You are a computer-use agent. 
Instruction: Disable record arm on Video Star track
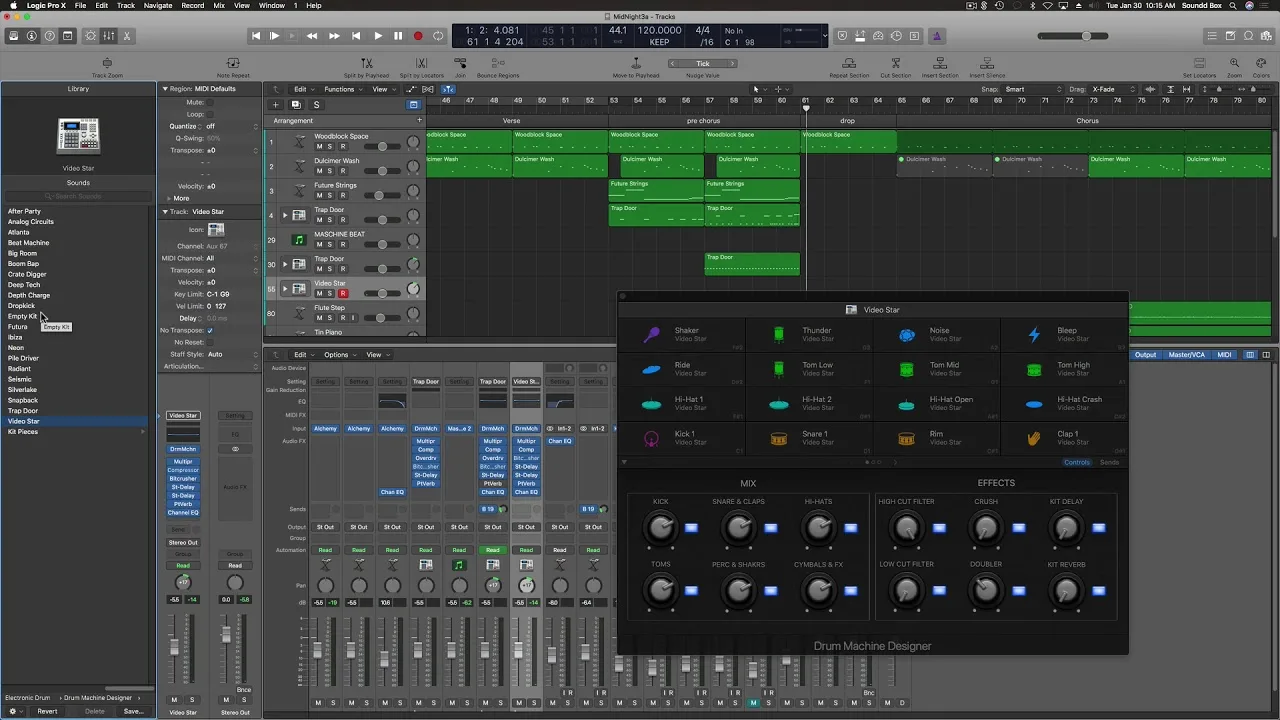click(x=342, y=294)
